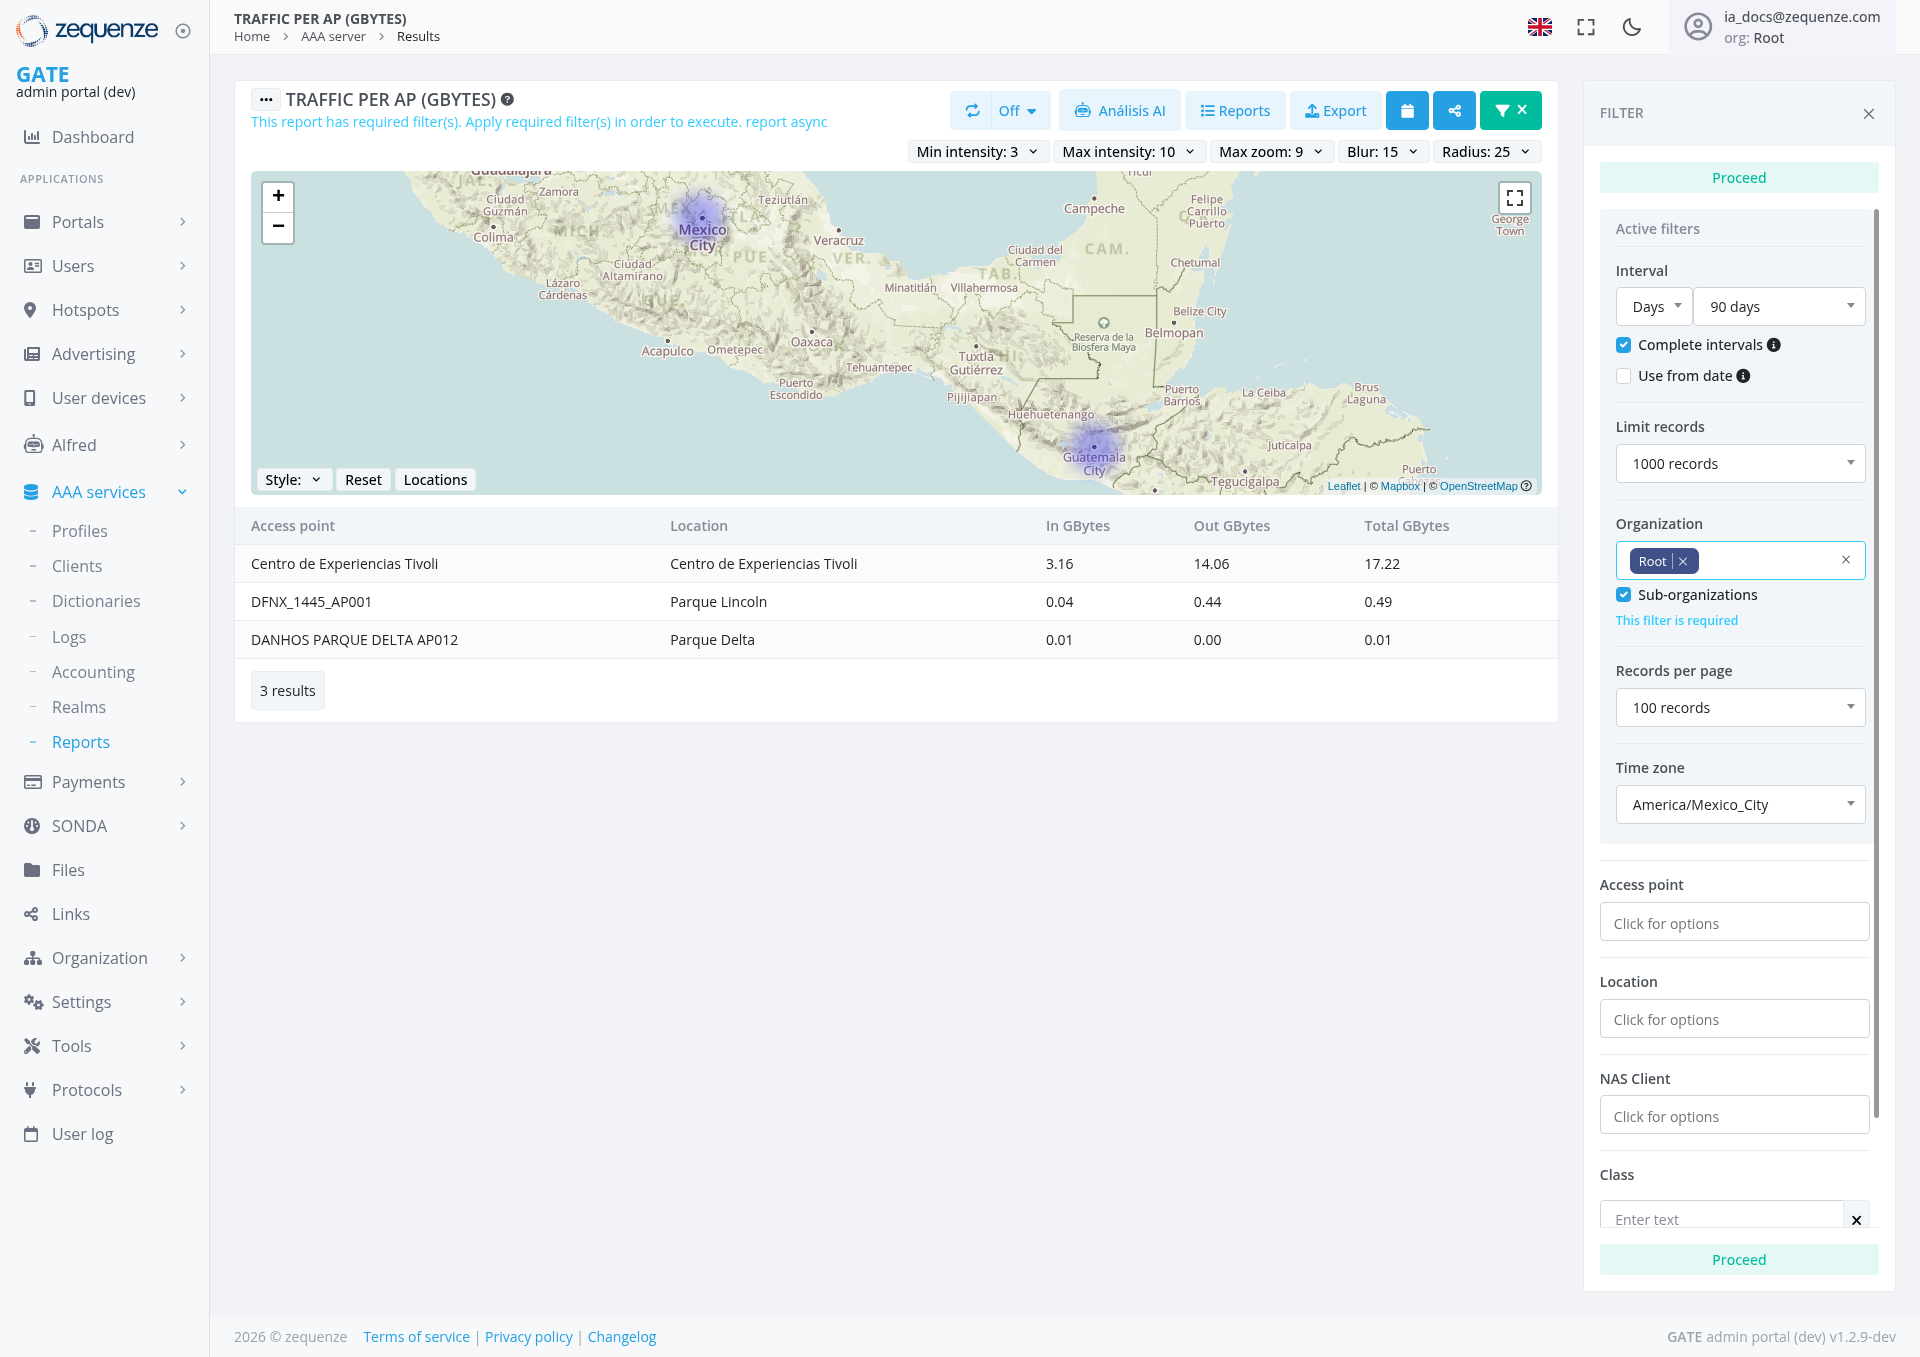Expand Hotspots sidebar menu

(105, 310)
